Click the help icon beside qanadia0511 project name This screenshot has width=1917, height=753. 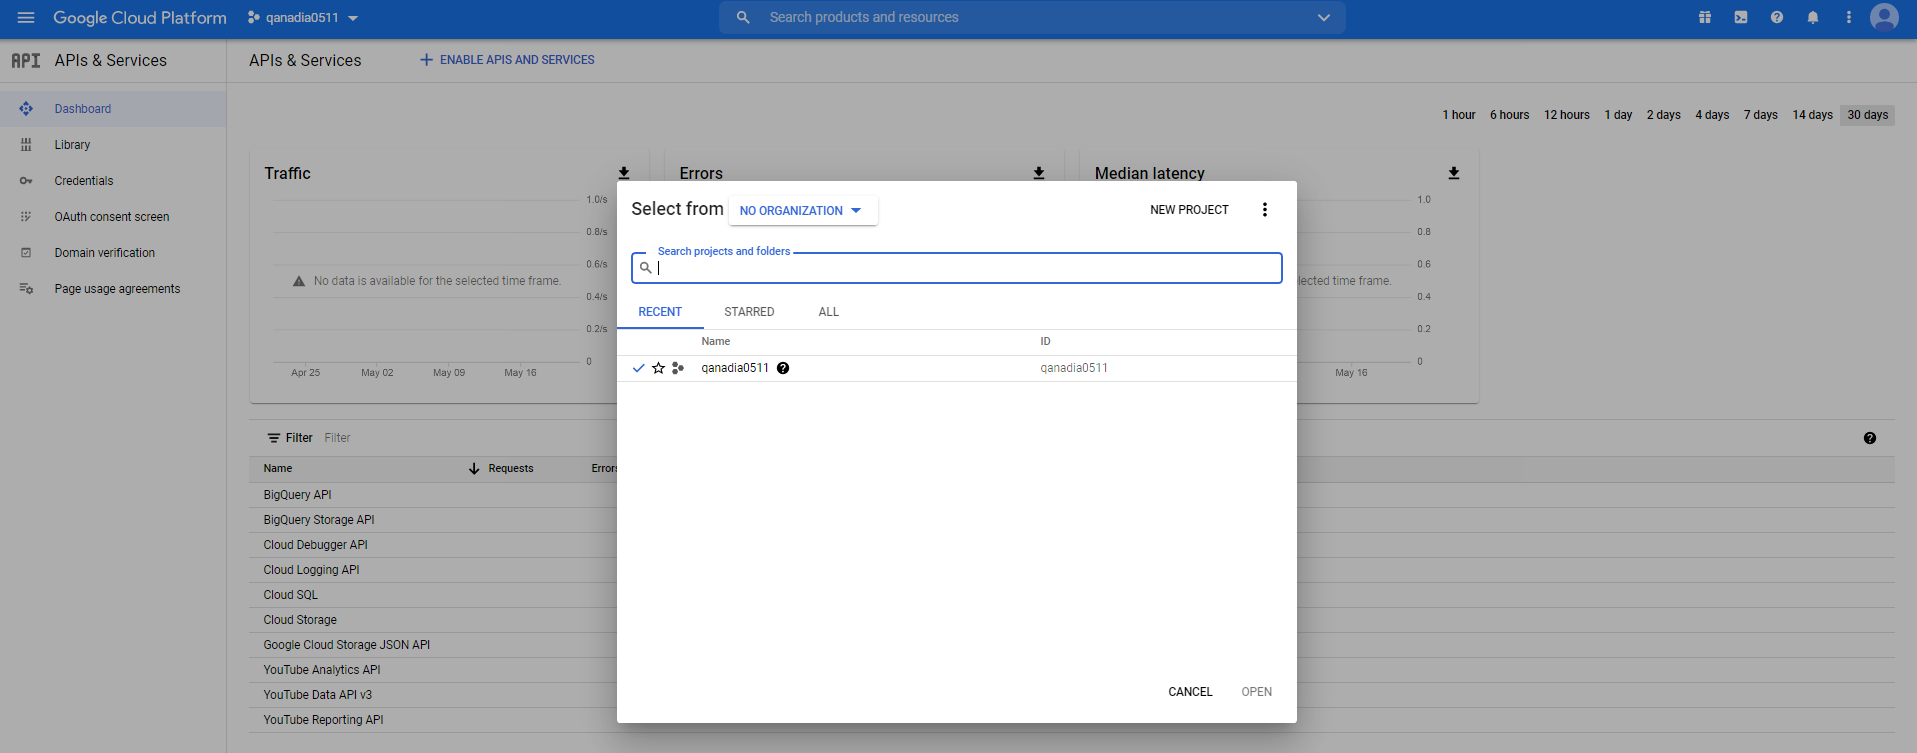[x=783, y=368]
